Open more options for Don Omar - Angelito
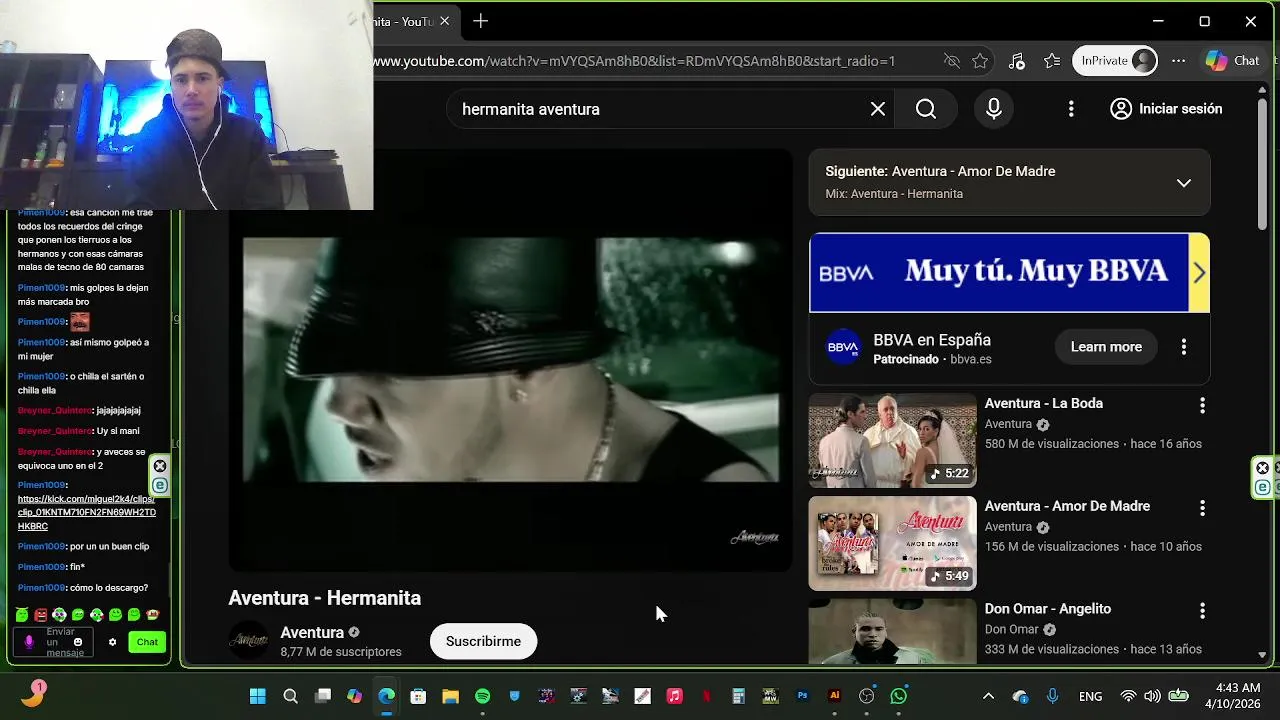The image size is (1280, 720). point(1202,610)
